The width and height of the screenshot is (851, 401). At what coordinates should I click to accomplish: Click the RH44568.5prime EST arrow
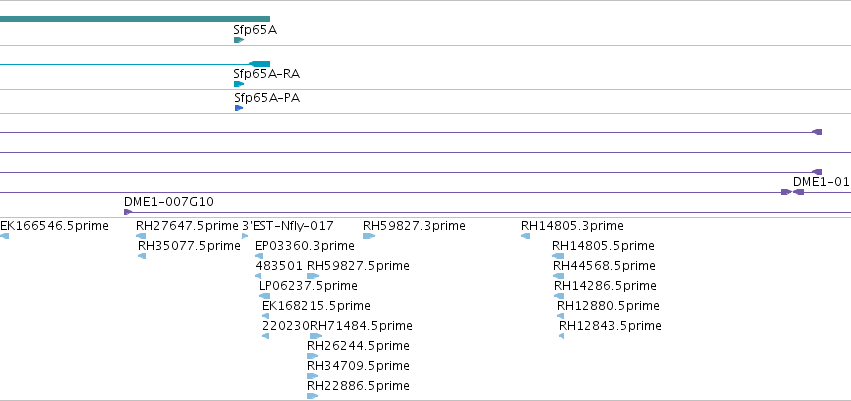pos(558,276)
